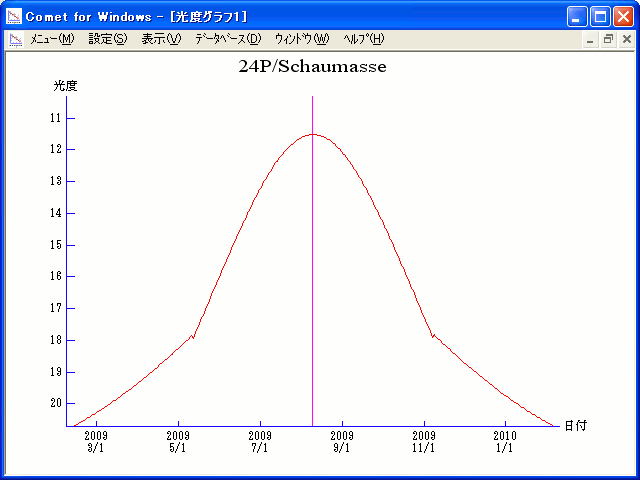Expand the 表示(V) view menu
The height and width of the screenshot is (480, 640).
pos(161,39)
